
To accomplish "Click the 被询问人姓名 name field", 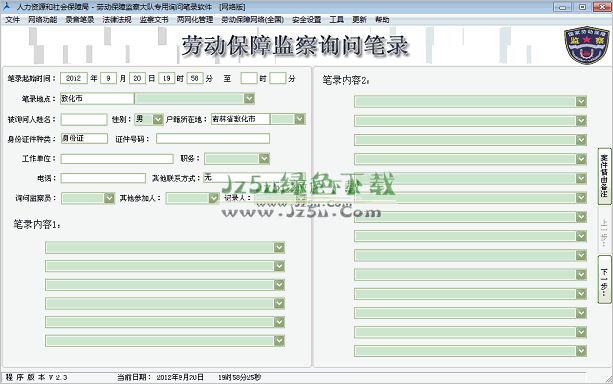I will pyautogui.click(x=84, y=119).
